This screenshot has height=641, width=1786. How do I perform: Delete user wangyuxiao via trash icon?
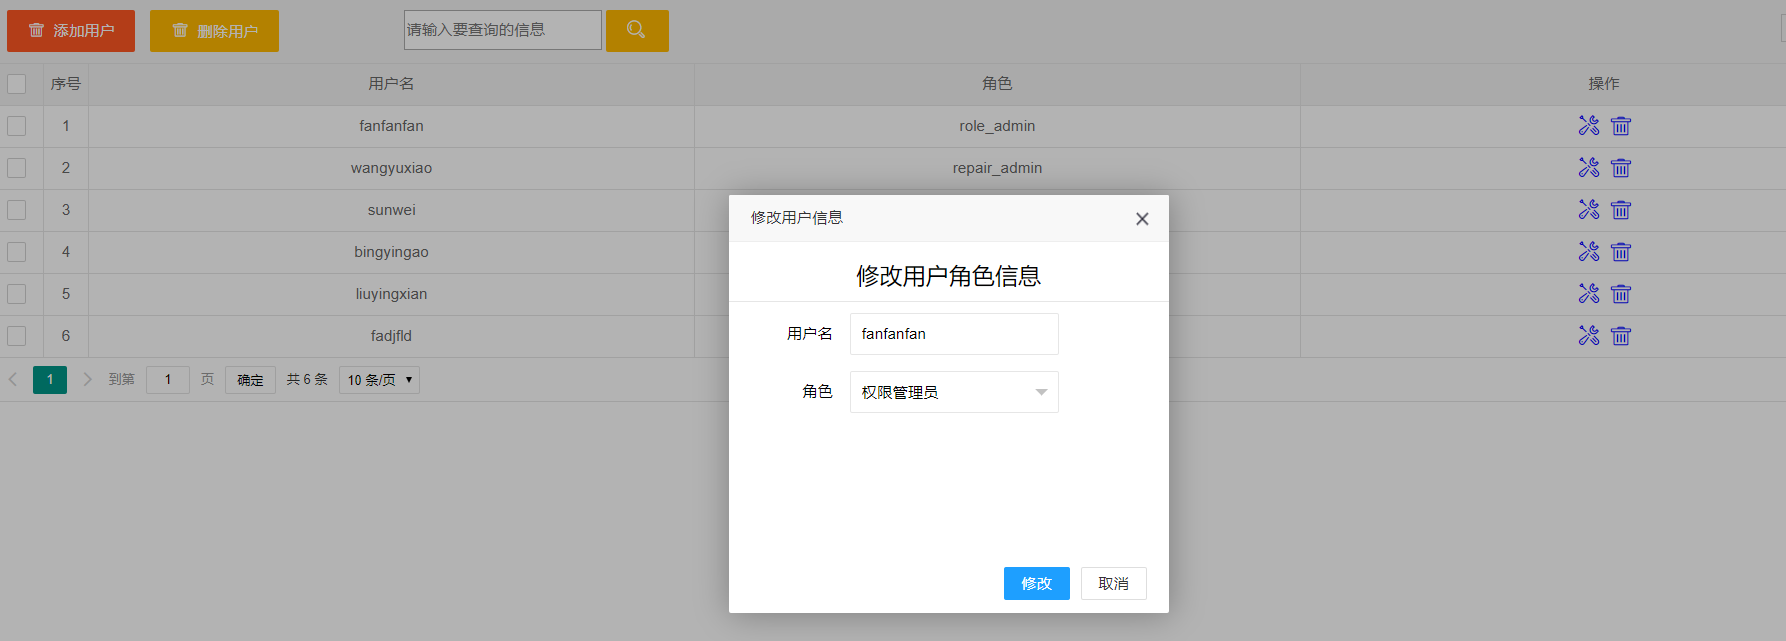click(1621, 168)
